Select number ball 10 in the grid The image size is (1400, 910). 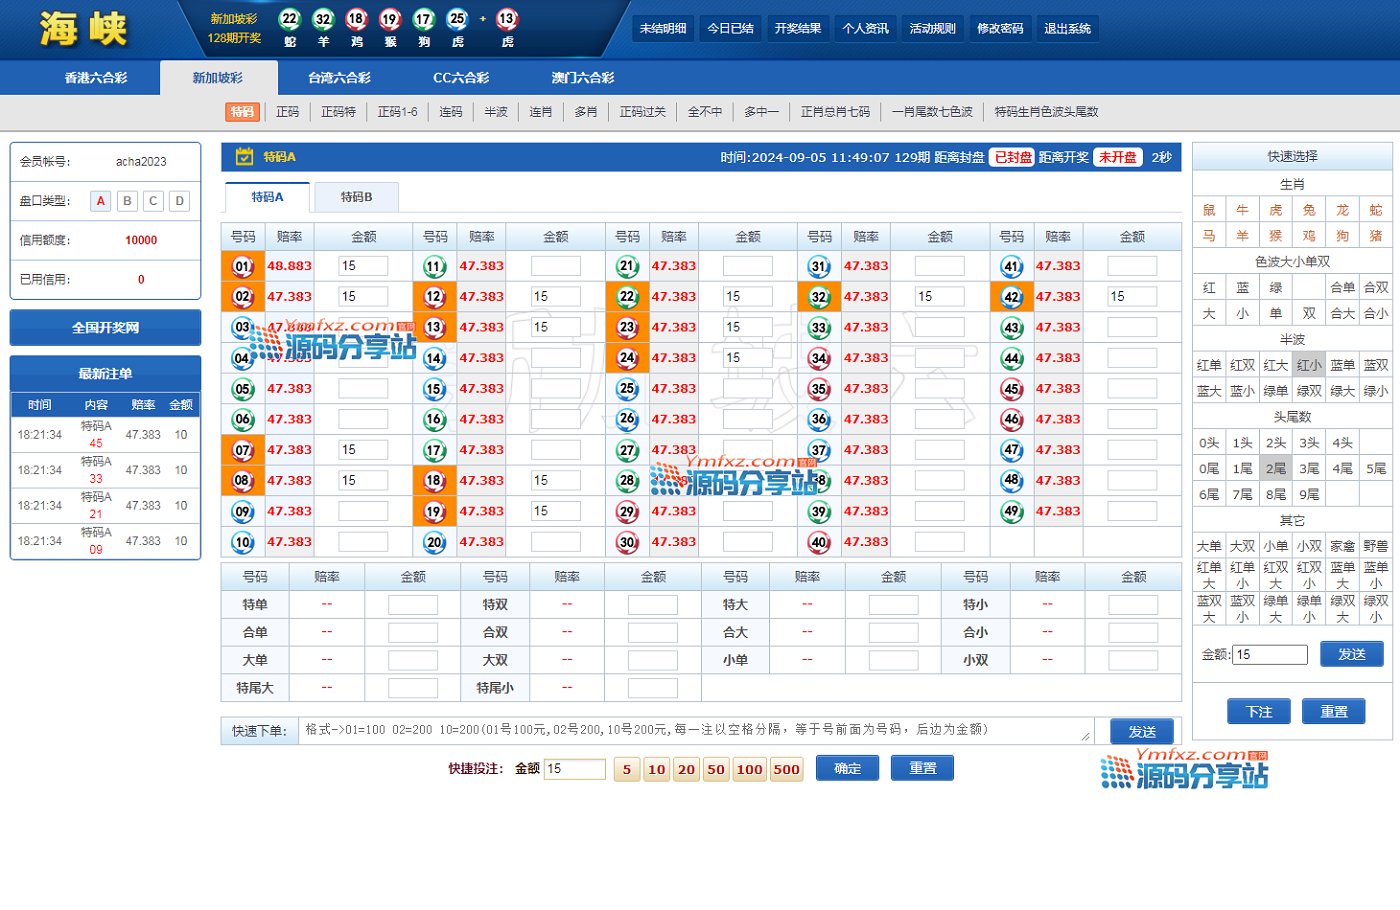(x=242, y=542)
